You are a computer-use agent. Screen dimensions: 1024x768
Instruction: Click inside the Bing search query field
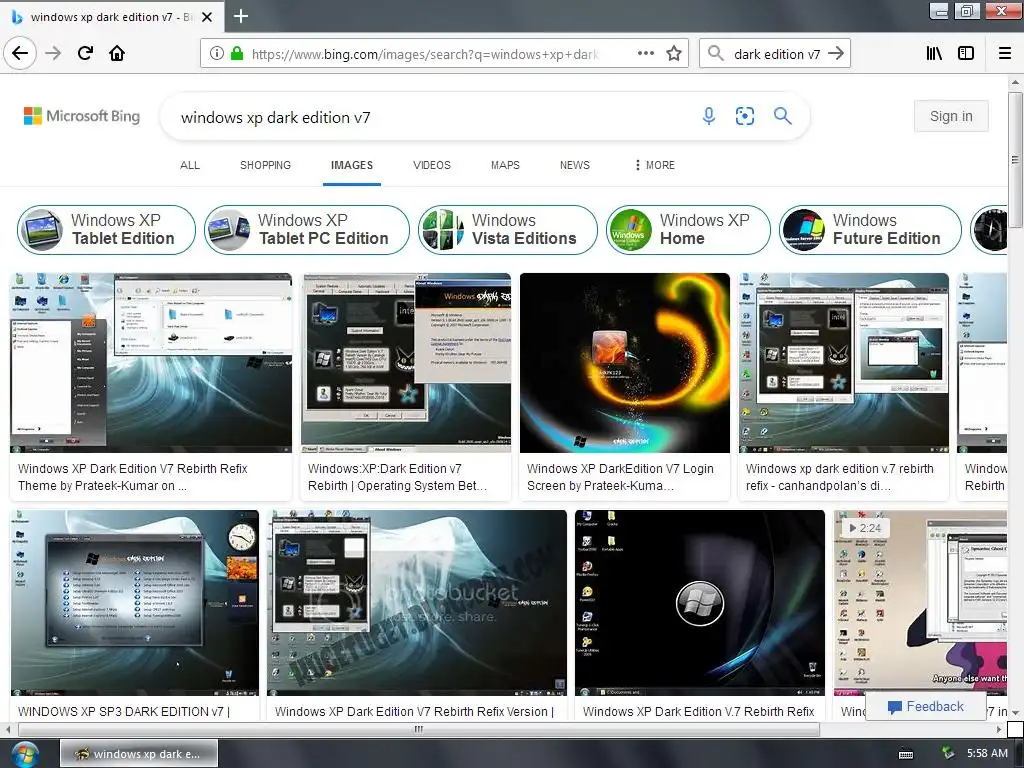click(431, 118)
